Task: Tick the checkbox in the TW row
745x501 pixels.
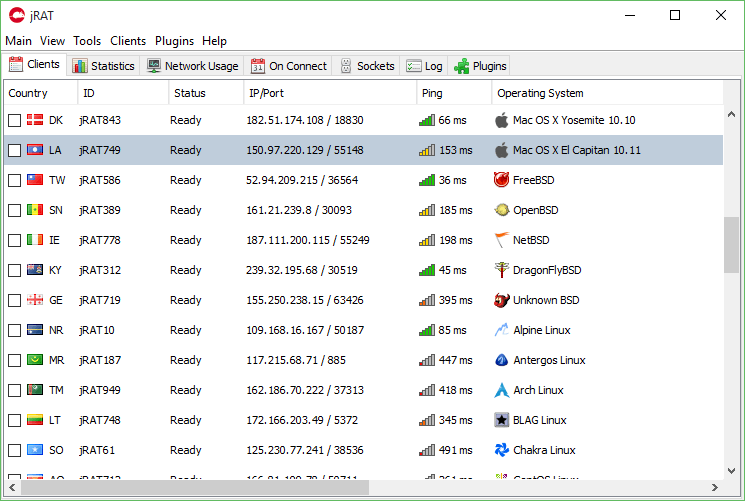Action: tap(14, 180)
